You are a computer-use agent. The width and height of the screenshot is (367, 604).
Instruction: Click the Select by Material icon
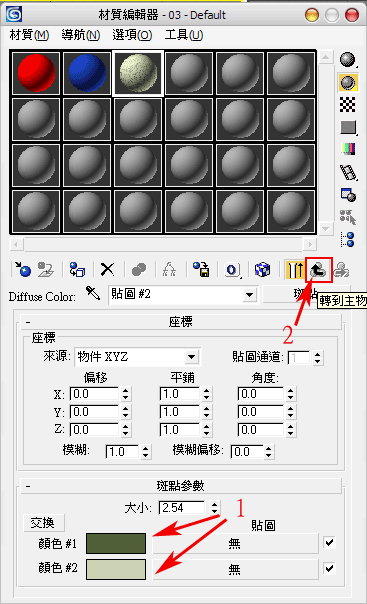[348, 217]
